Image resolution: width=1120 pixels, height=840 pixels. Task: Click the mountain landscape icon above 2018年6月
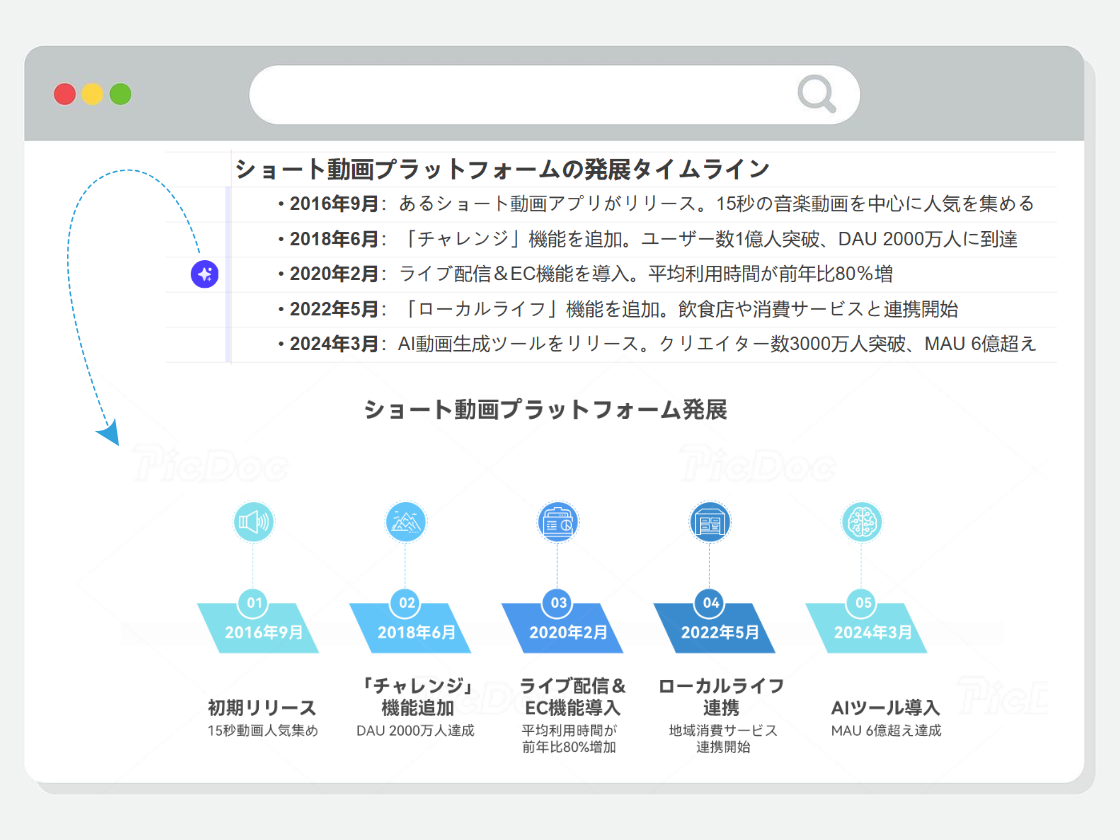tap(405, 520)
